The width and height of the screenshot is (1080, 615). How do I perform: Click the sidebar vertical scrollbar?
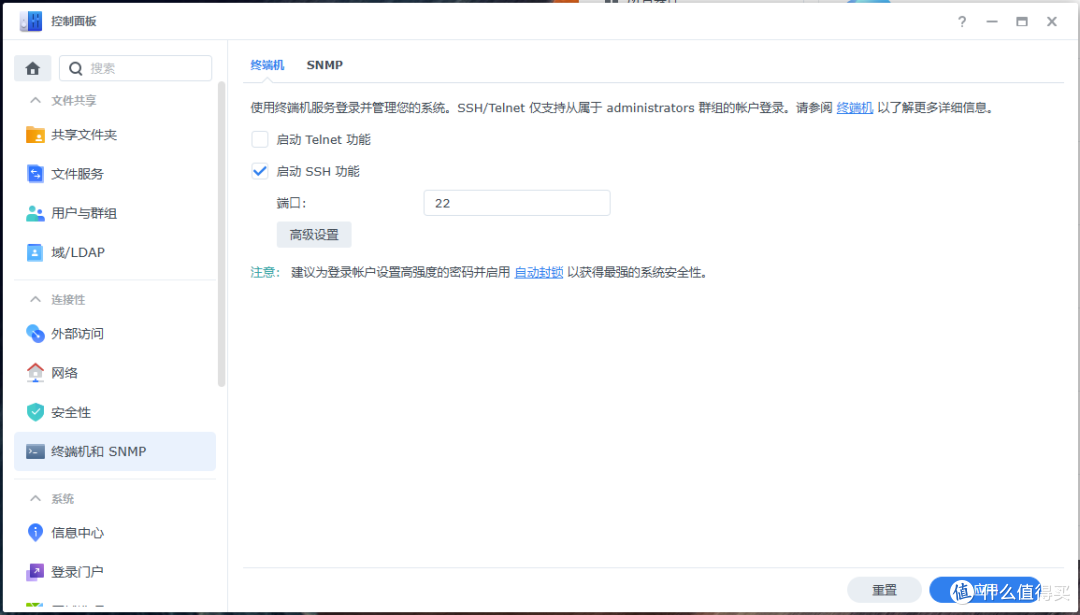tap(222, 234)
